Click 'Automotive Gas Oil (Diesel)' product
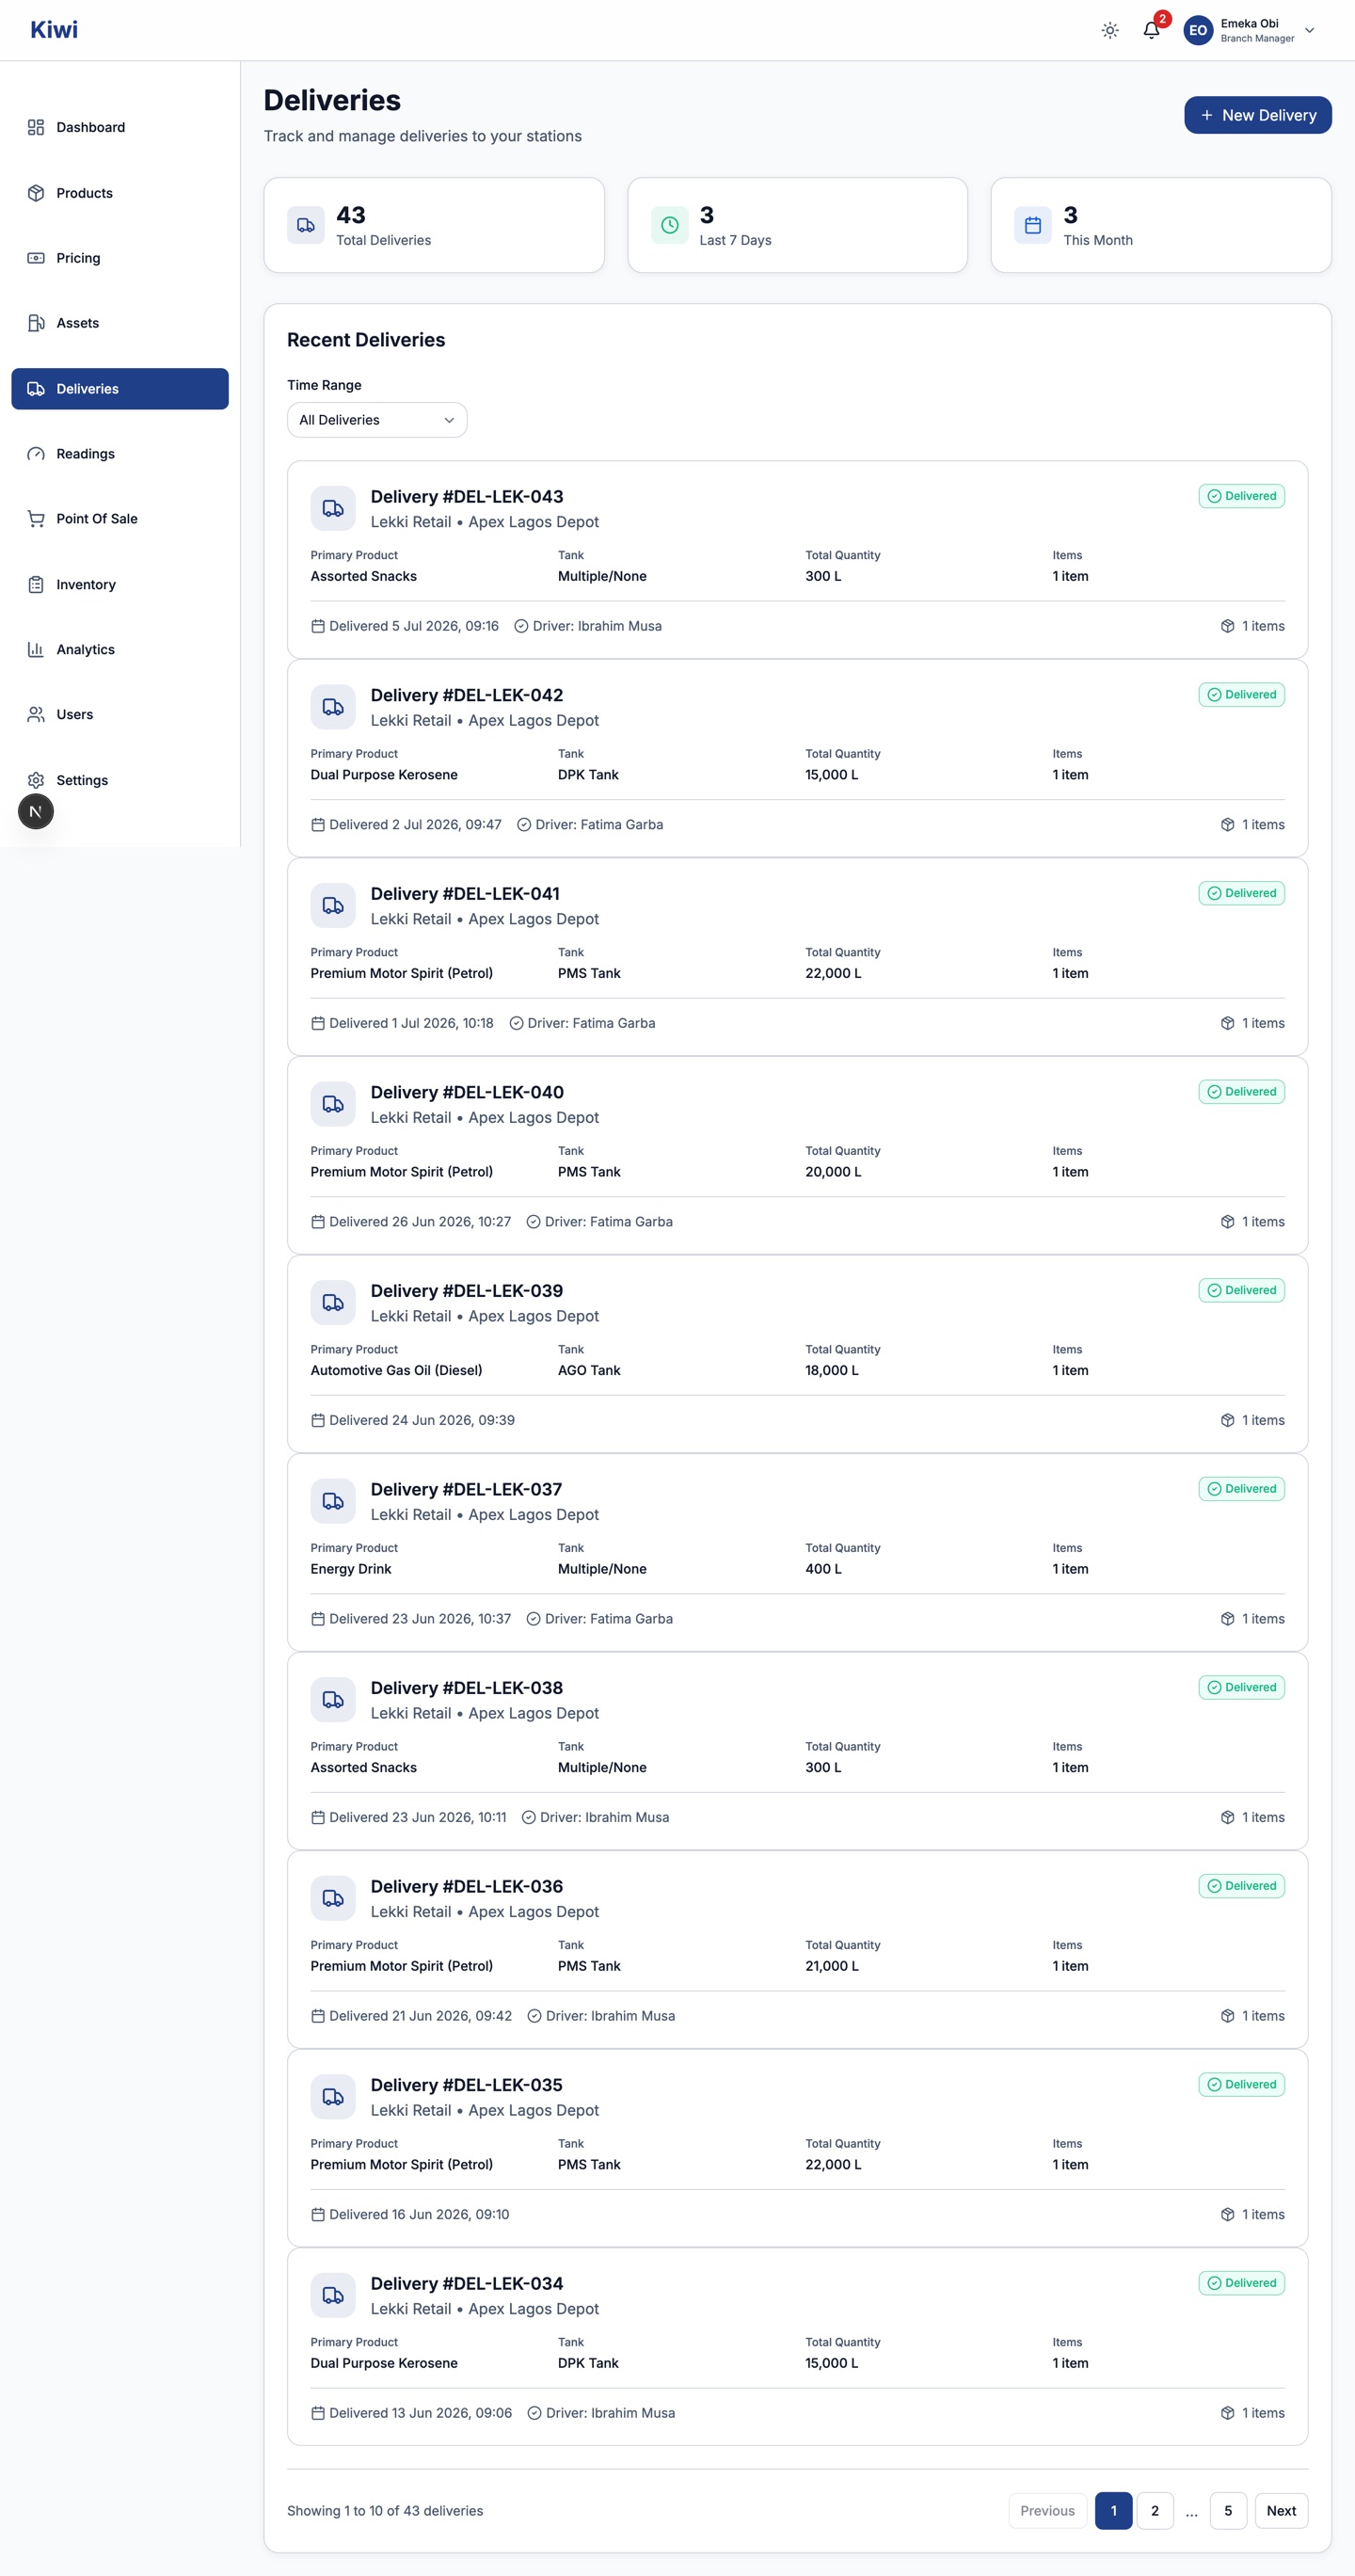1355x2576 pixels. coord(396,1370)
